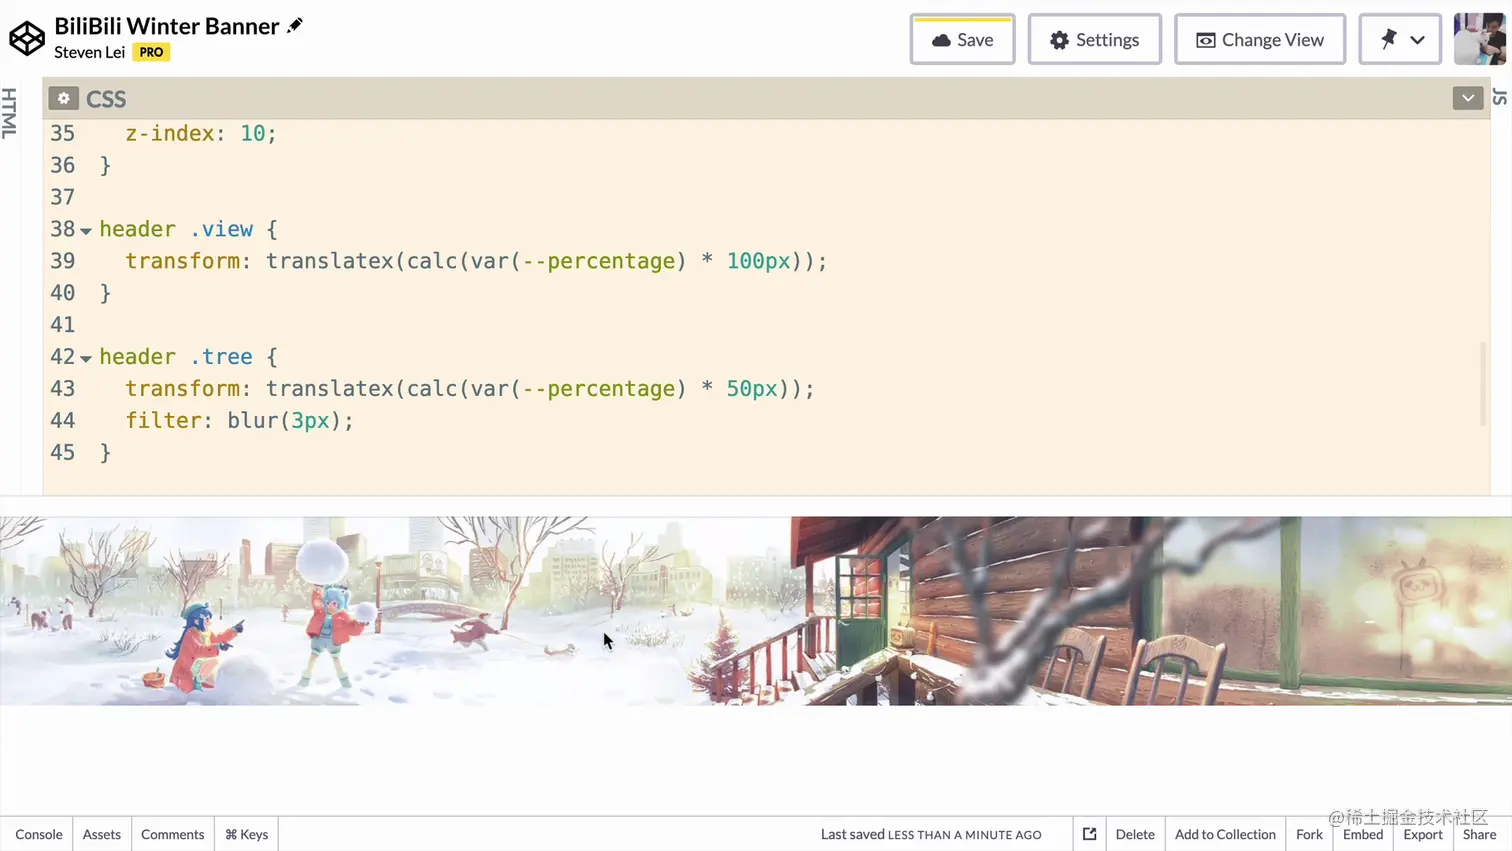Viewport: 1512px width, 851px height.
Task: Place cursor on z-index: 10 line
Action: 200,133
